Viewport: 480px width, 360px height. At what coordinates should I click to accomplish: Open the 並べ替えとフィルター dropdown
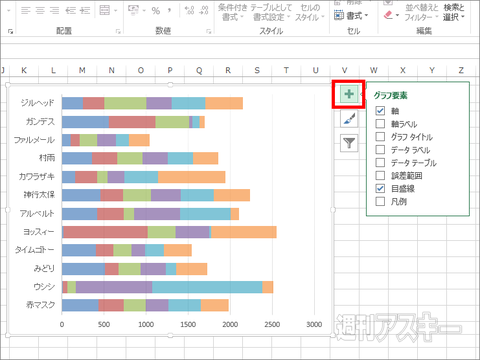pos(422,12)
